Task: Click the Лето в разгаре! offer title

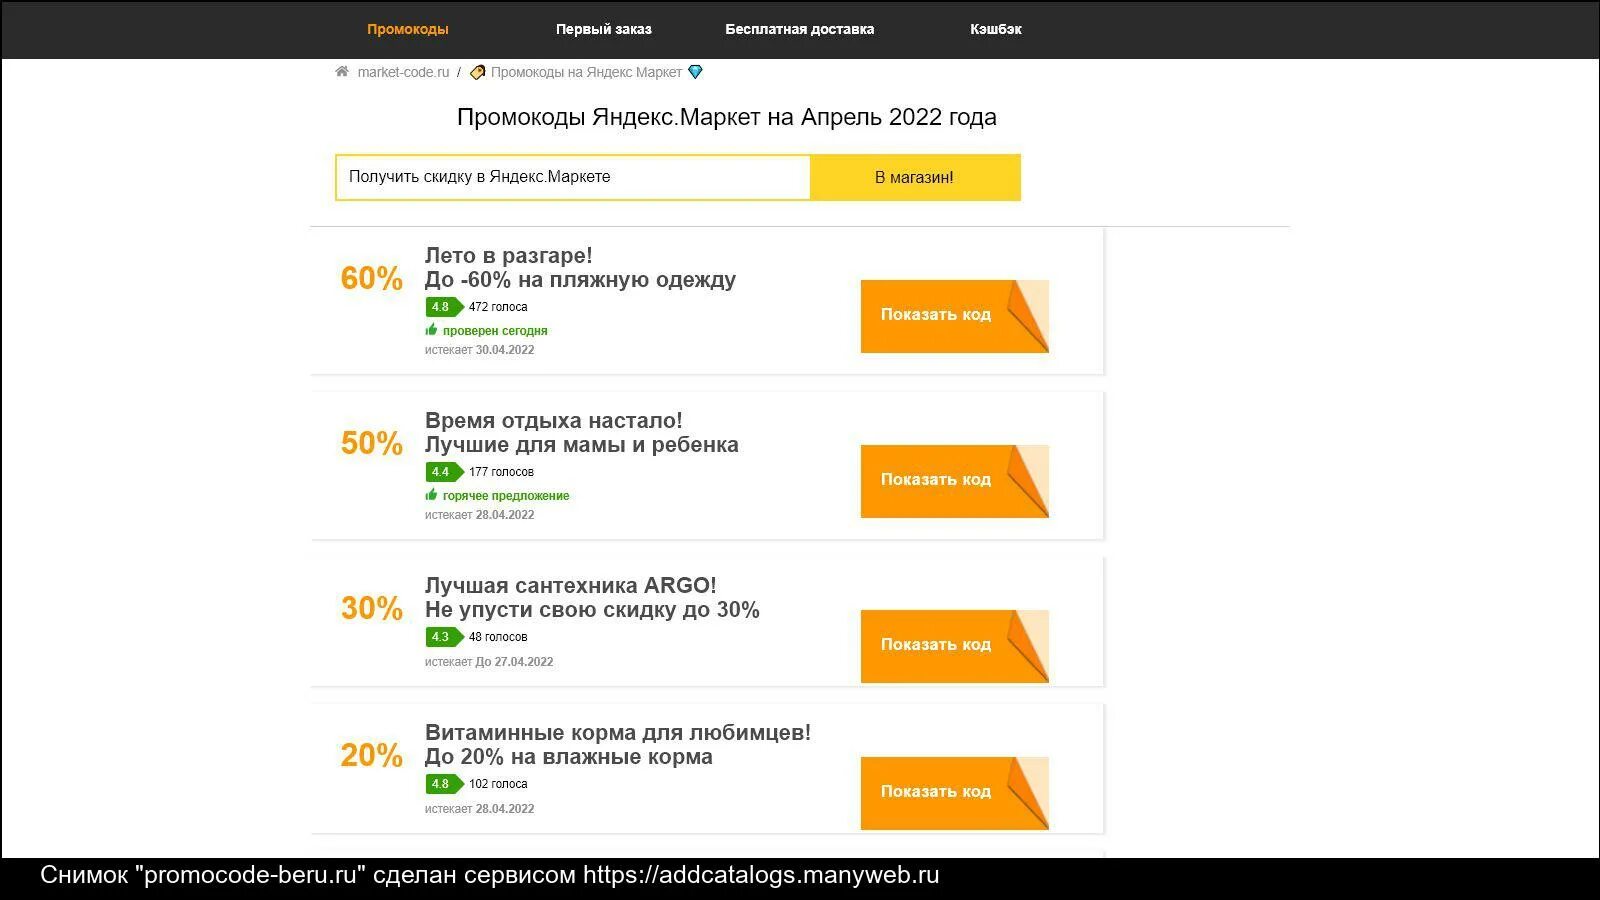Action: 508,256
